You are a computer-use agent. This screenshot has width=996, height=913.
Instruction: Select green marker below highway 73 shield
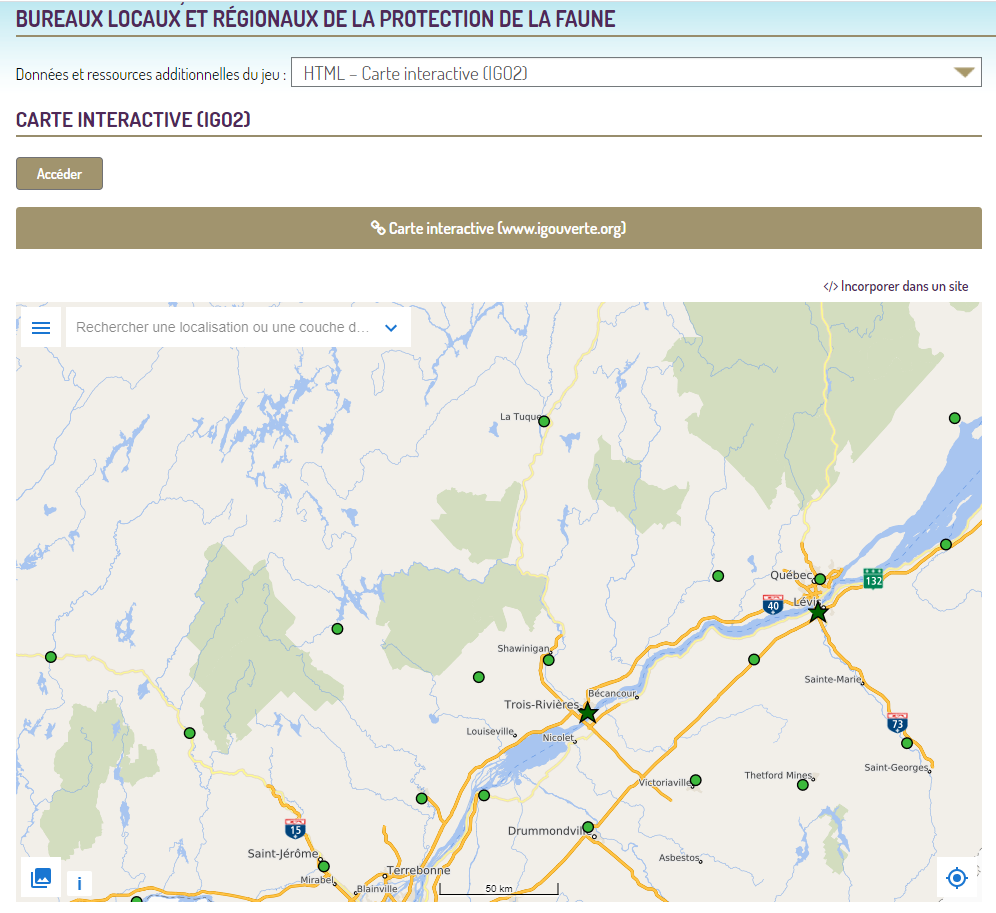[x=907, y=743]
